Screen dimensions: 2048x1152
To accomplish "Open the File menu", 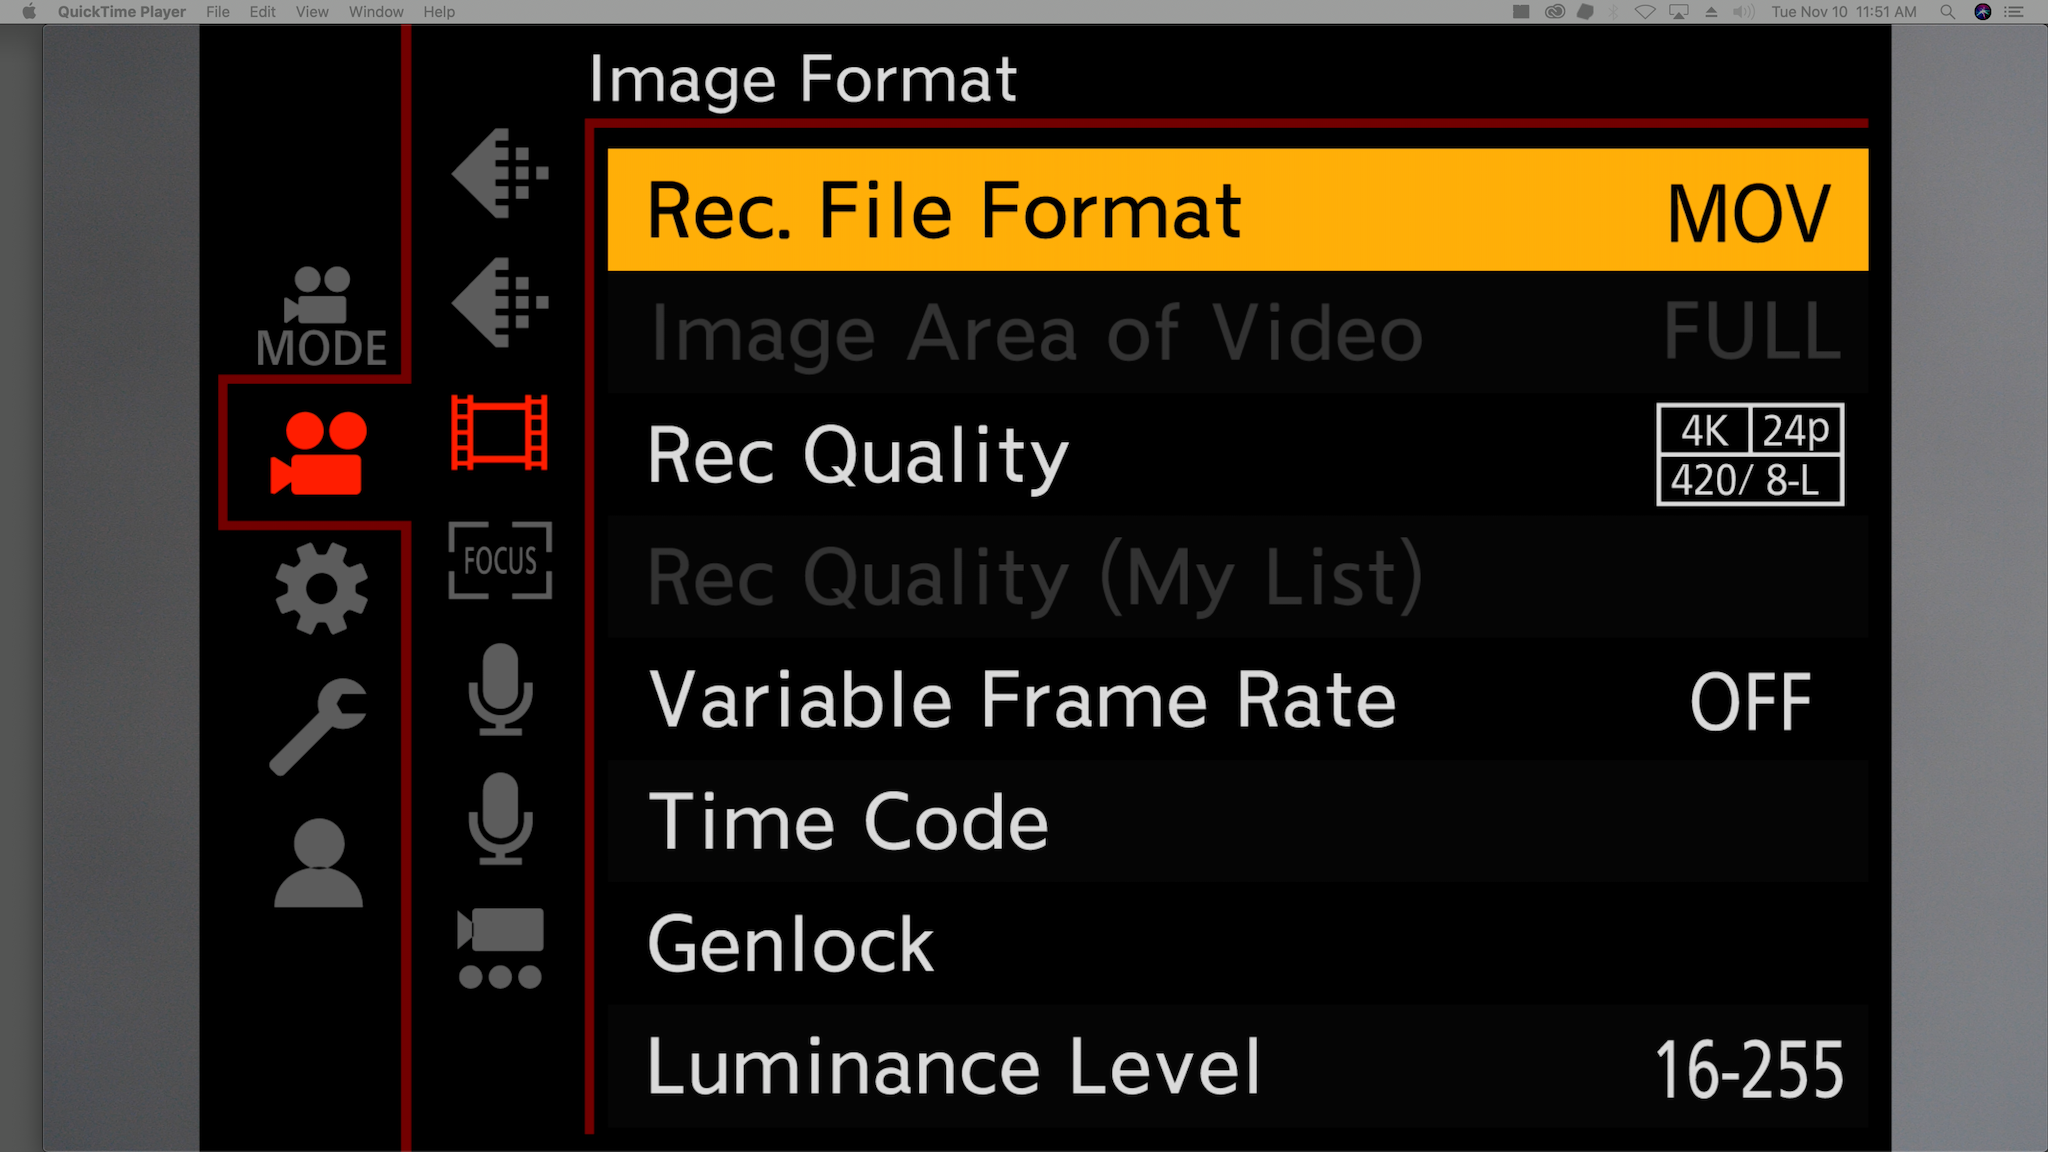I will (217, 12).
